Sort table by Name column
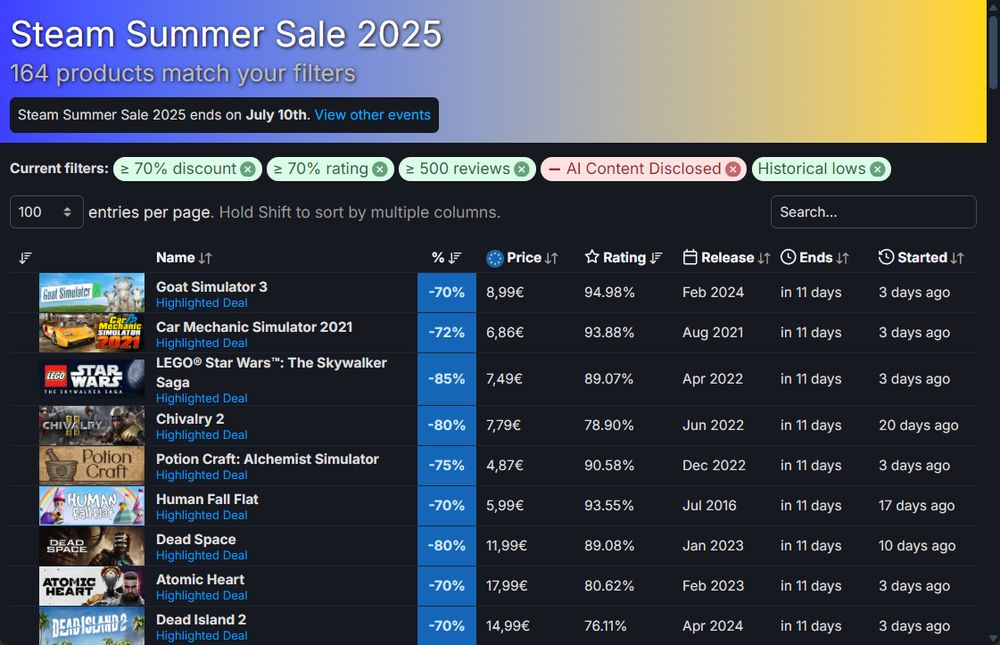Screen dimensions: 1000x645 (x=184, y=258)
